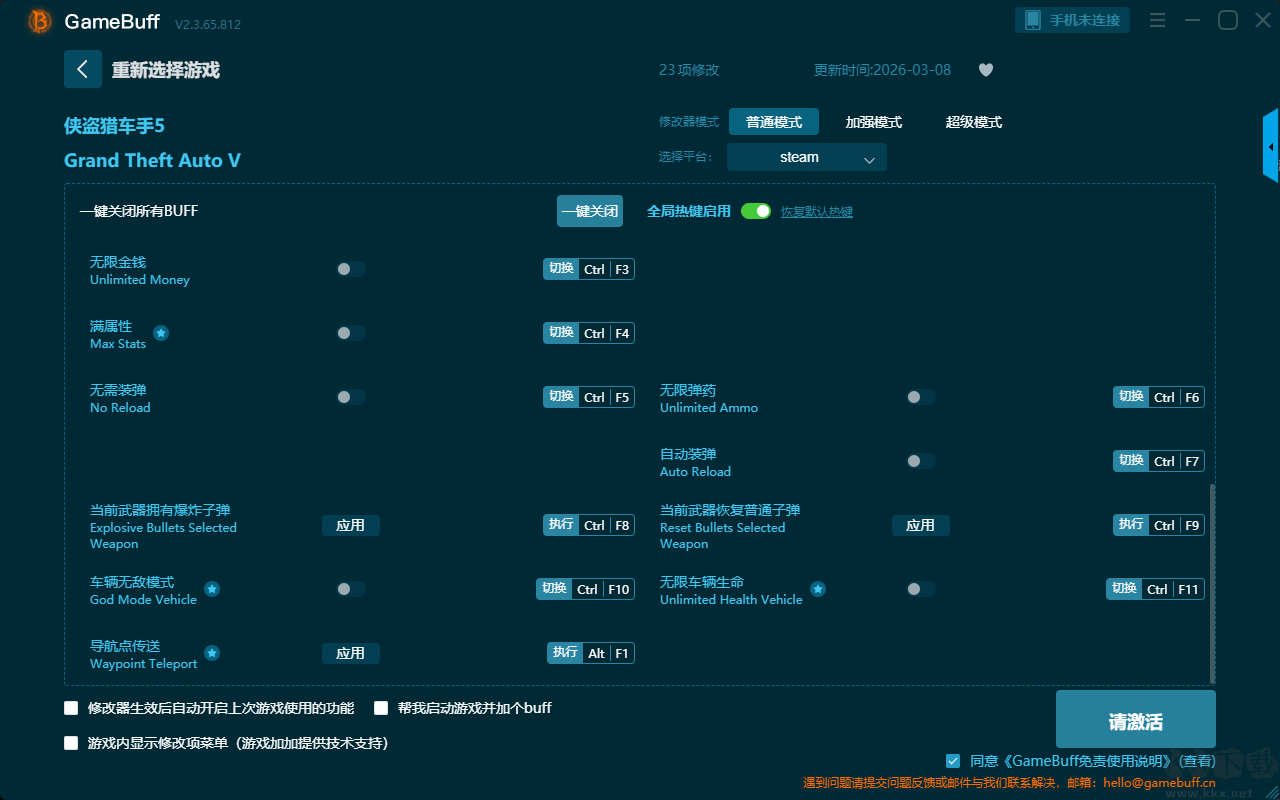Expand the blue side panel arrow tab

pyautogui.click(x=1271, y=146)
